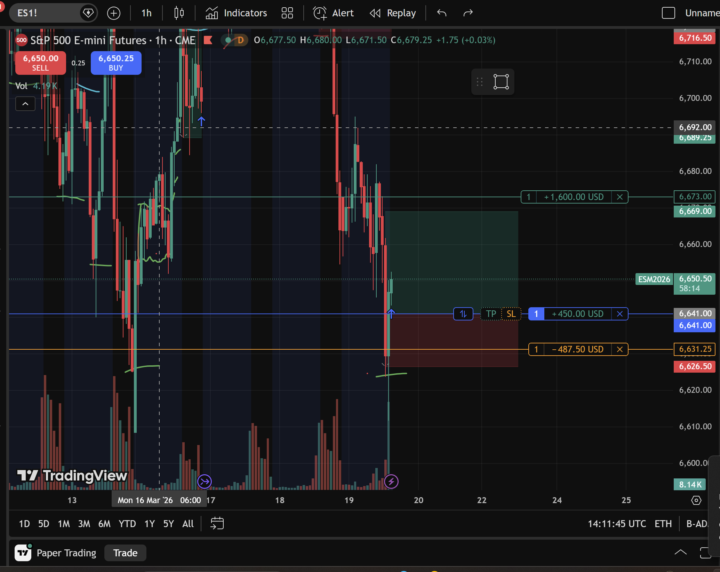Open the go to date calendar icon
Image resolution: width=720 pixels, height=572 pixels.
point(217,524)
